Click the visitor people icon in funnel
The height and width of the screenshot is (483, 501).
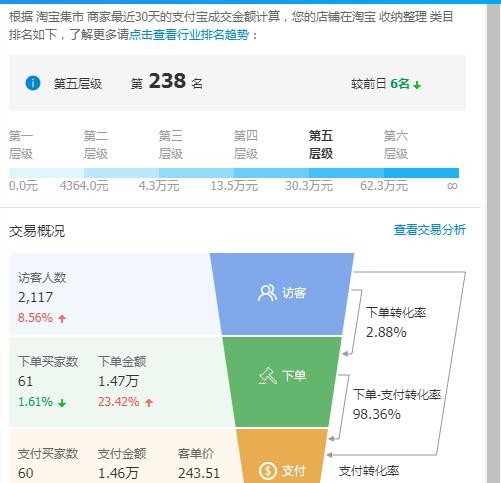click(267, 293)
